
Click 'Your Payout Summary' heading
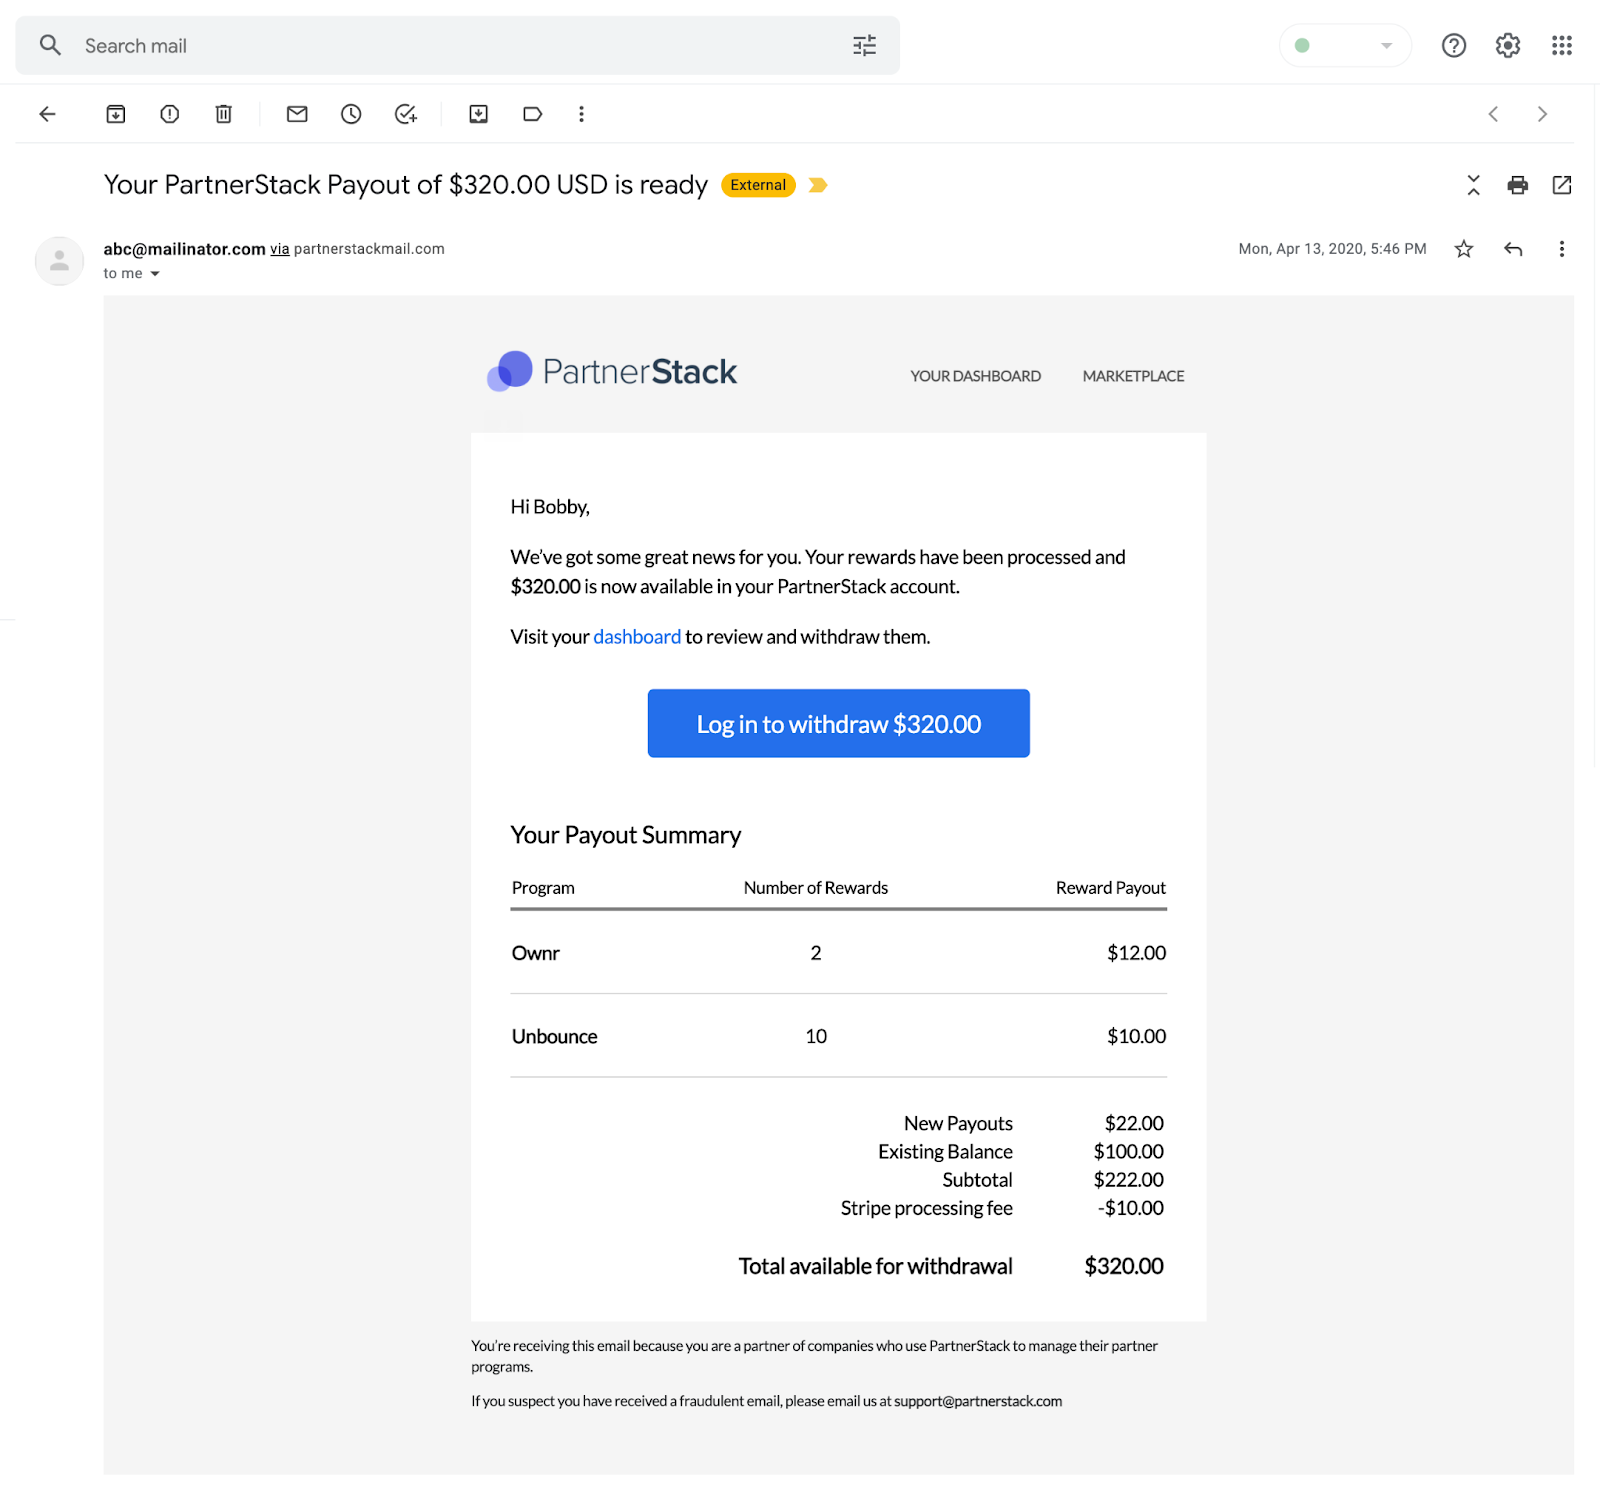[x=626, y=836]
